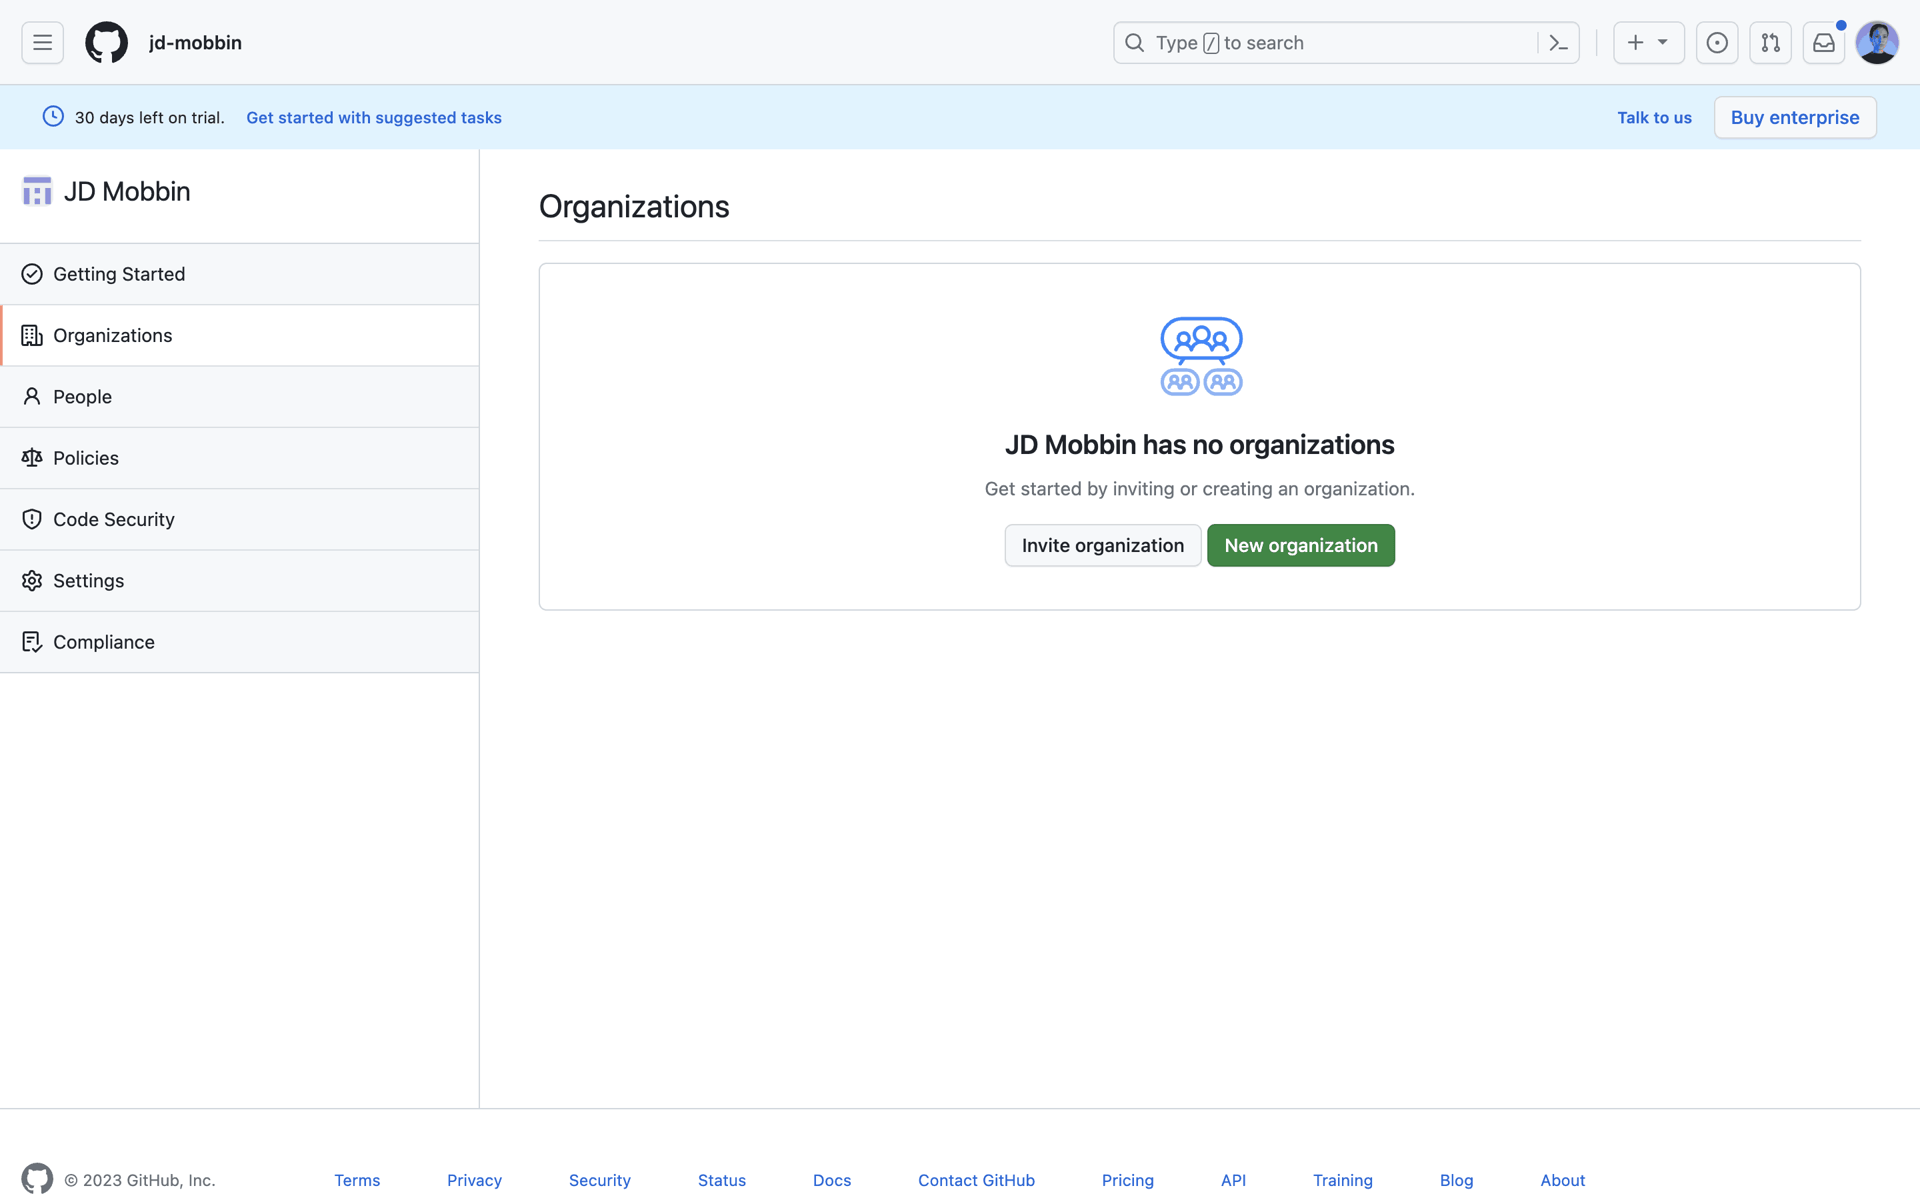Click the trial clock icon in banner
Viewport: 1920px width, 1200px height.
53,117
